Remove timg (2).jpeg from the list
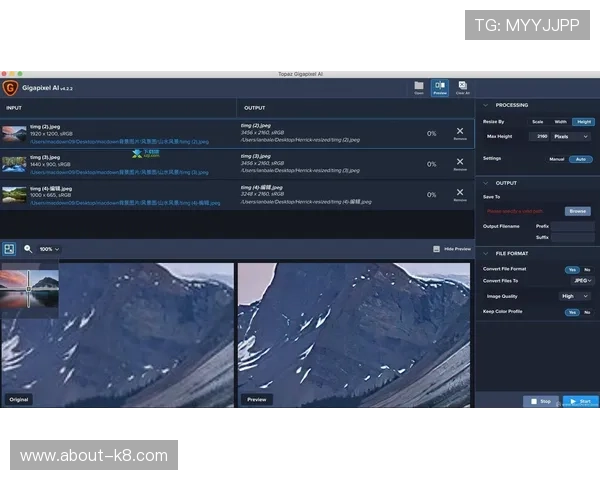 tap(460, 132)
